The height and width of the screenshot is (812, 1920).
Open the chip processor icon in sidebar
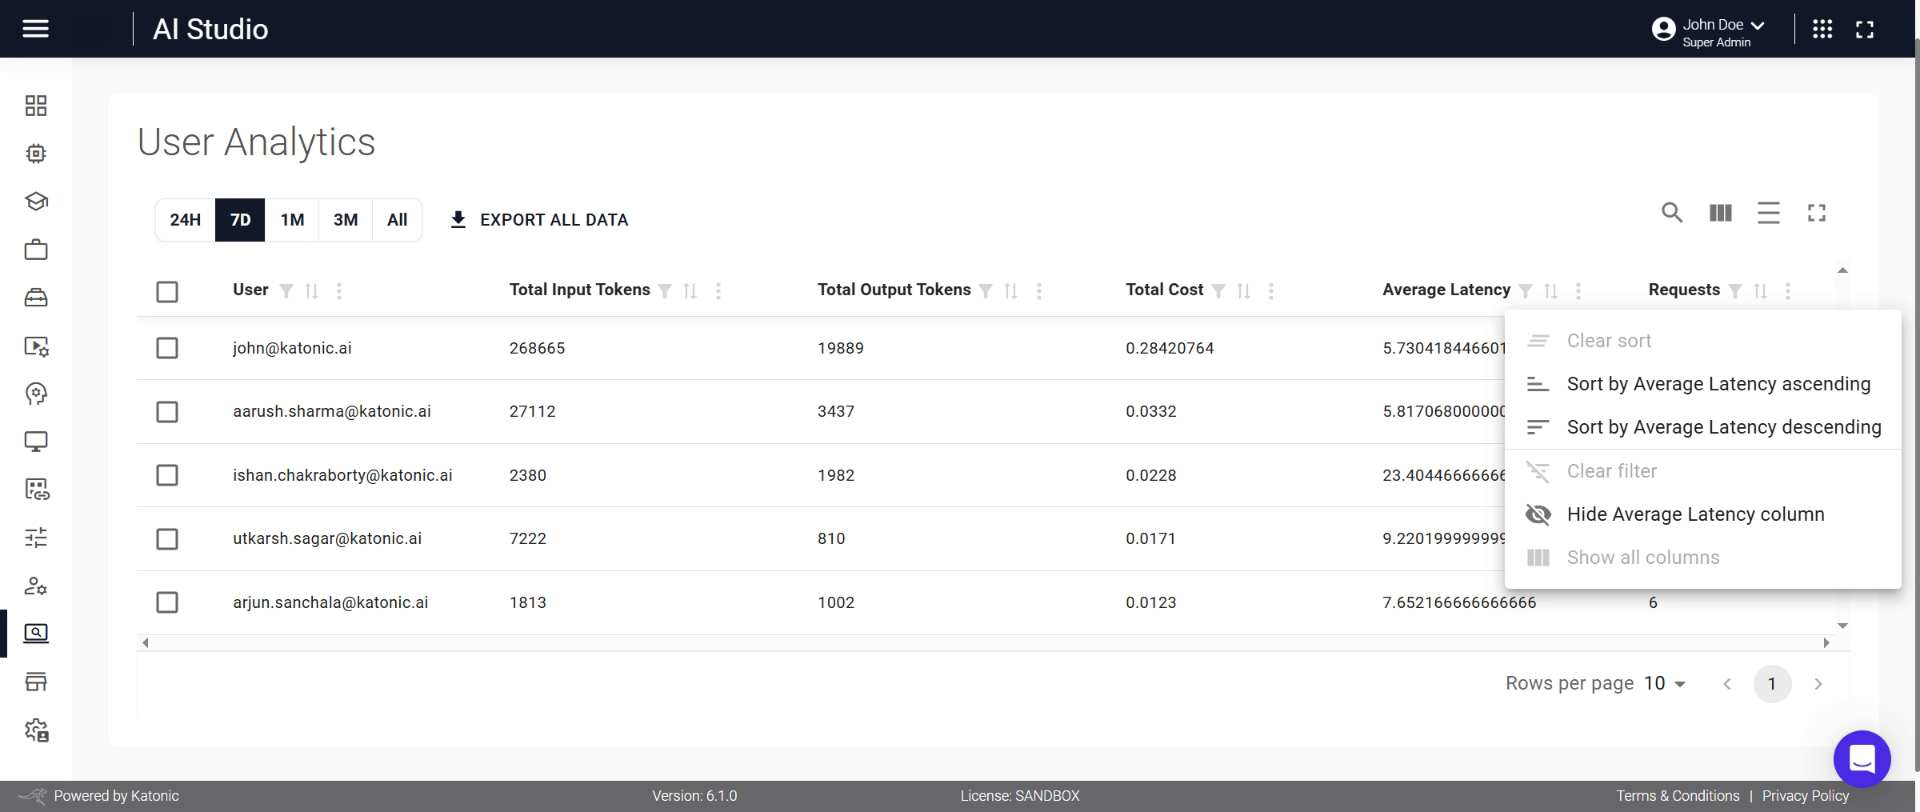coord(36,154)
